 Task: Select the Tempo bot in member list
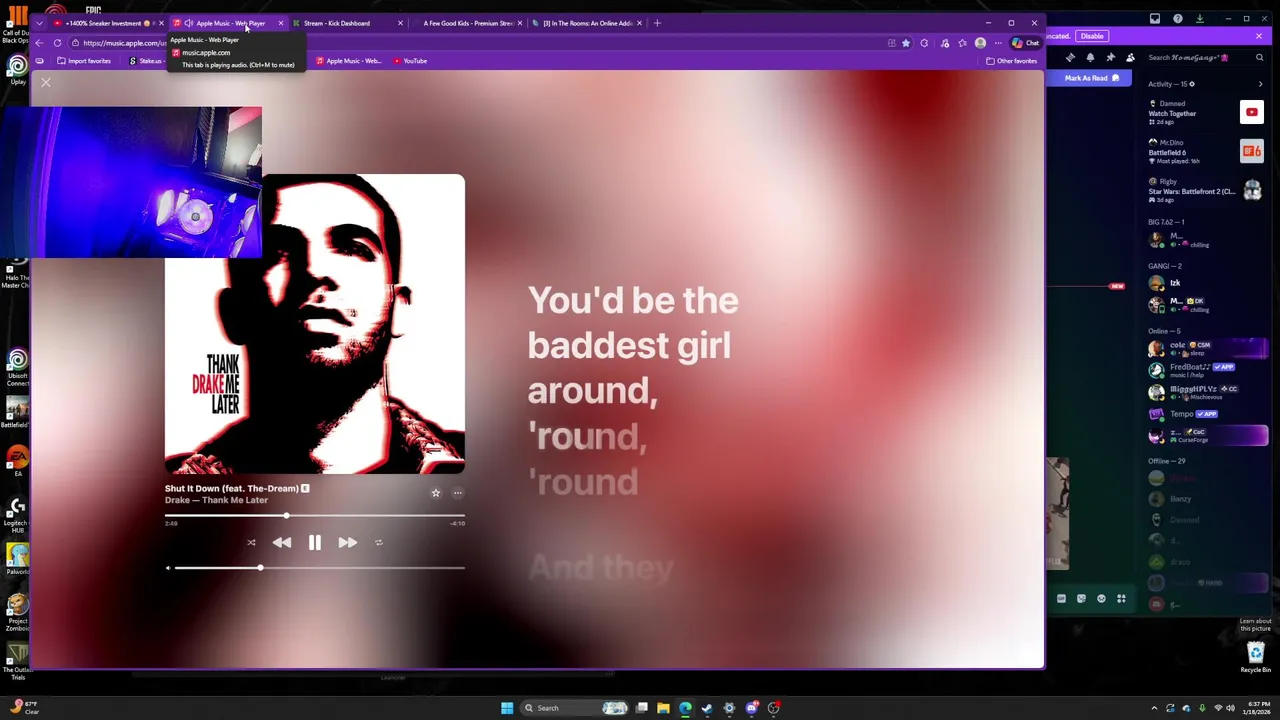point(1206,414)
